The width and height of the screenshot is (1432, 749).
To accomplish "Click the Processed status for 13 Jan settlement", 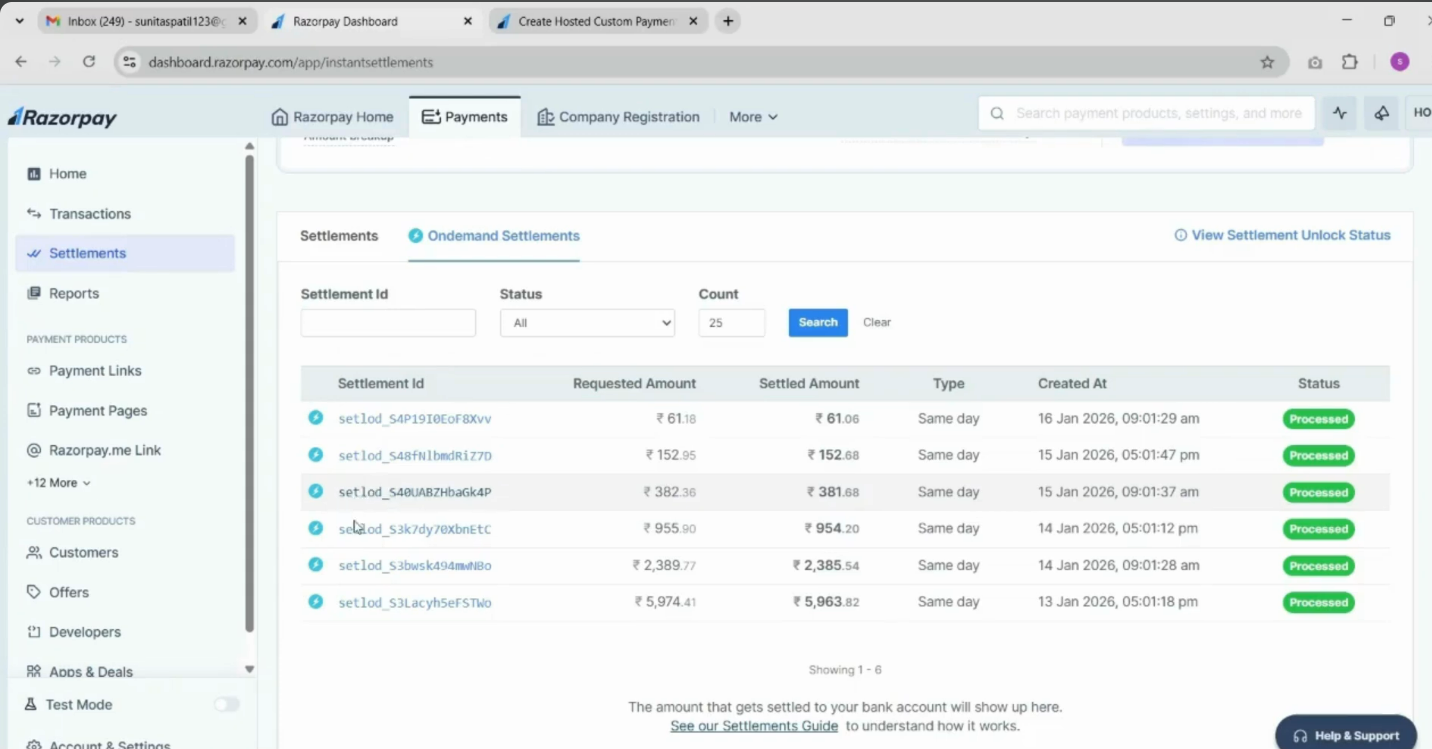I will tap(1318, 602).
